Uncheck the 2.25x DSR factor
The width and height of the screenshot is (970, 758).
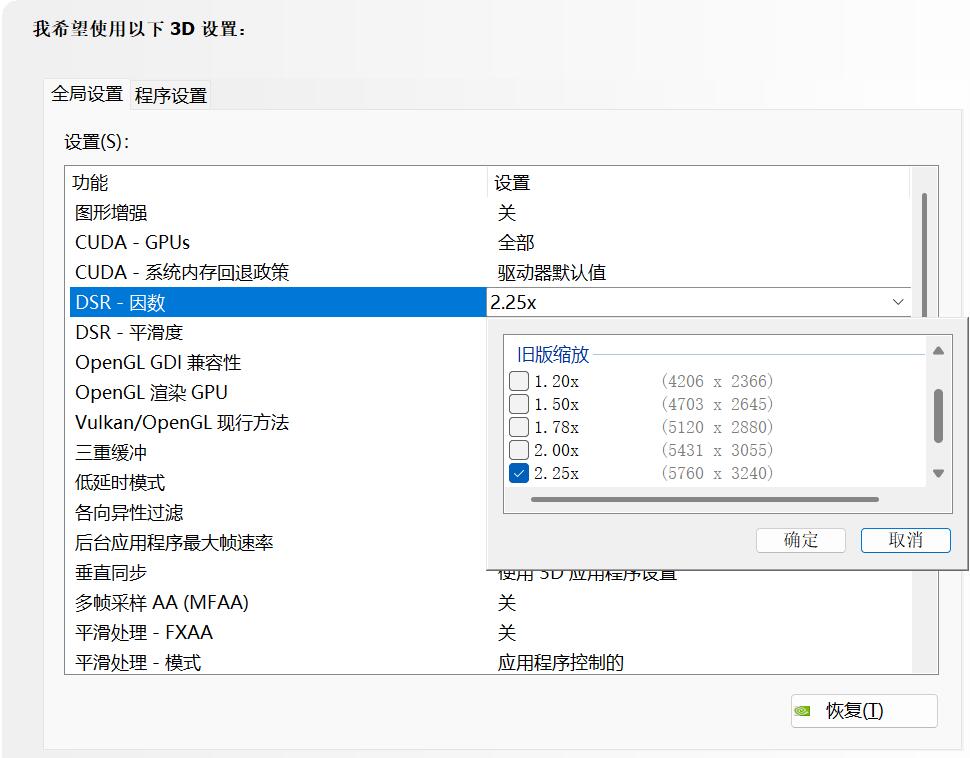click(518, 473)
